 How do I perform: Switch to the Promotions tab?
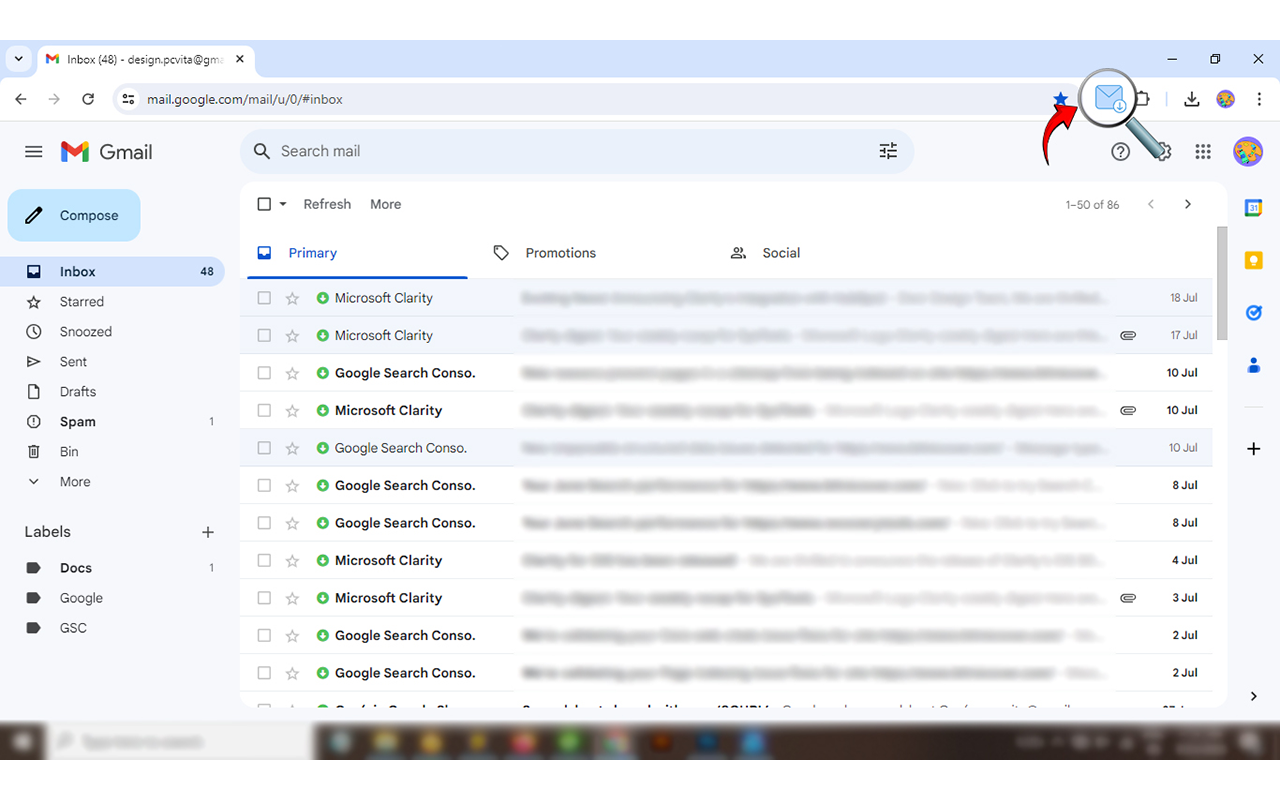(x=560, y=252)
